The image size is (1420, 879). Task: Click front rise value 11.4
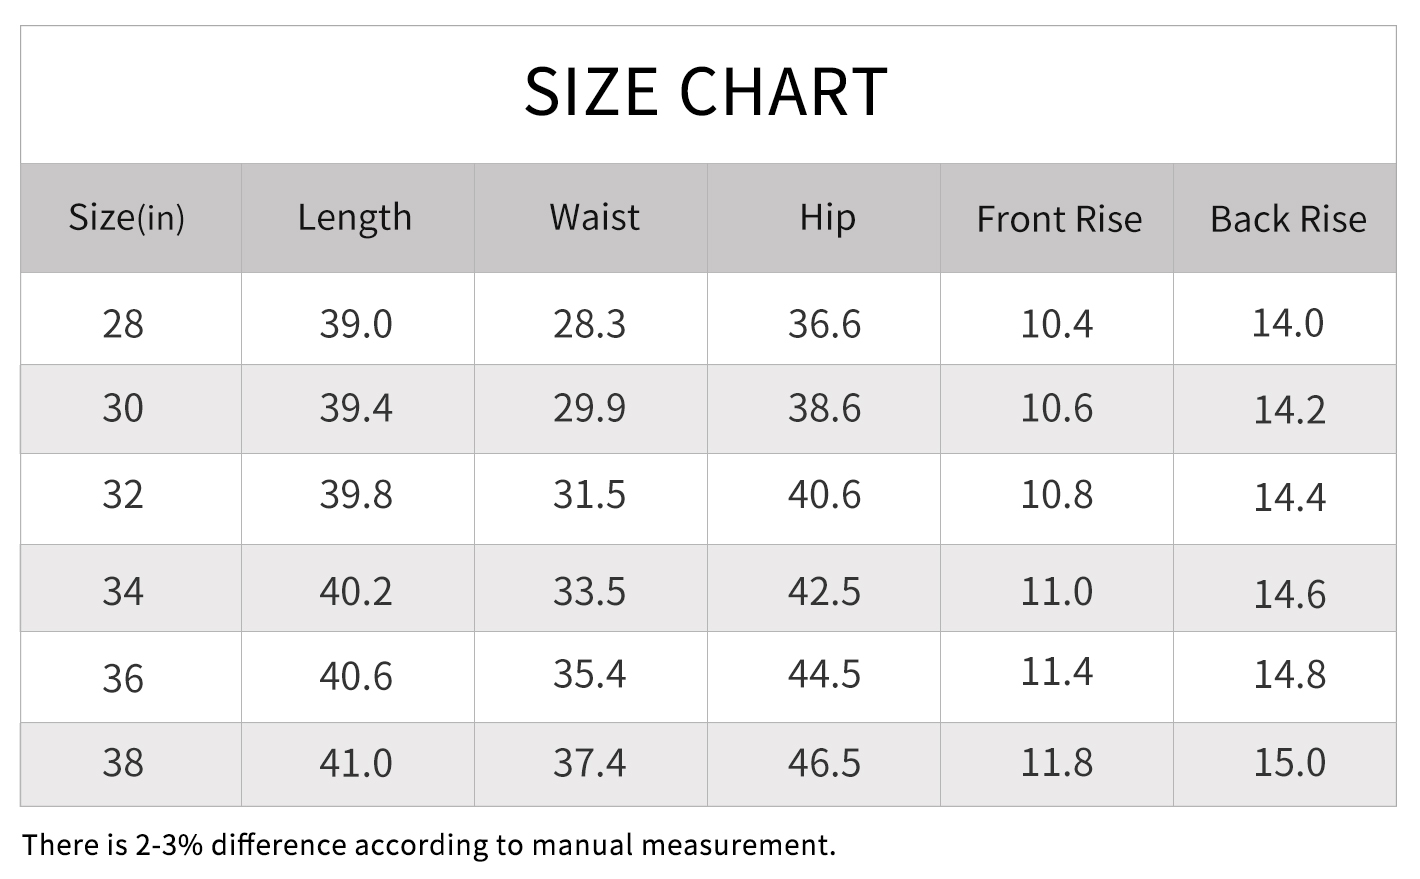coord(1057,671)
